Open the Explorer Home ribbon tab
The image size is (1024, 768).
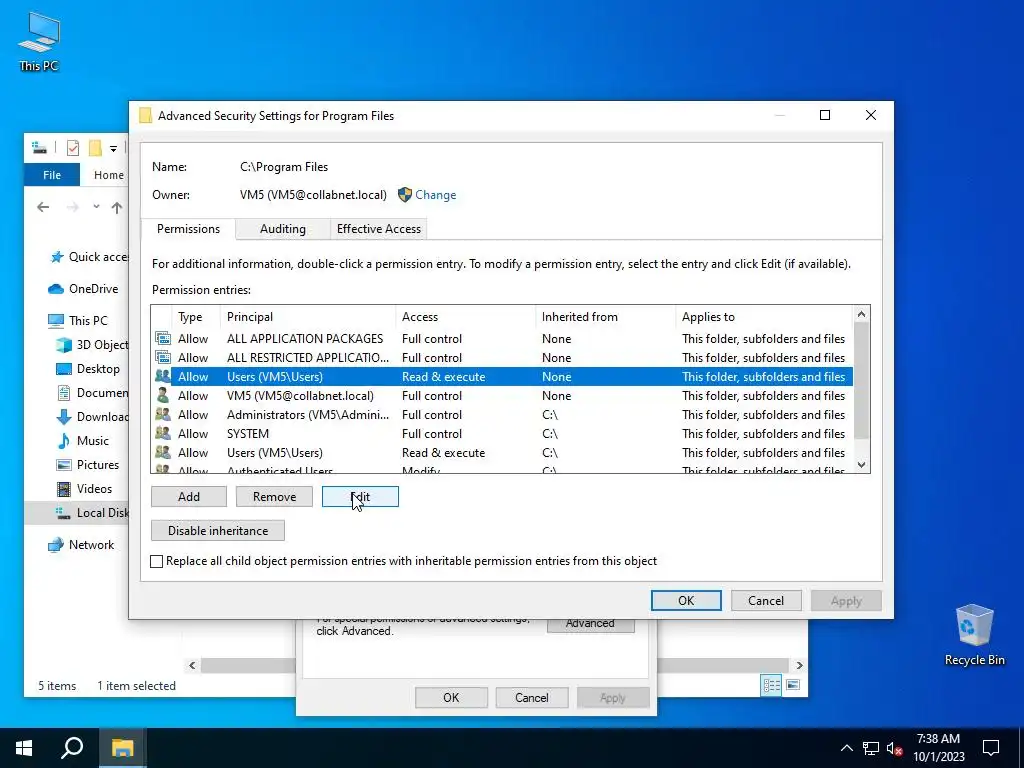click(x=108, y=175)
